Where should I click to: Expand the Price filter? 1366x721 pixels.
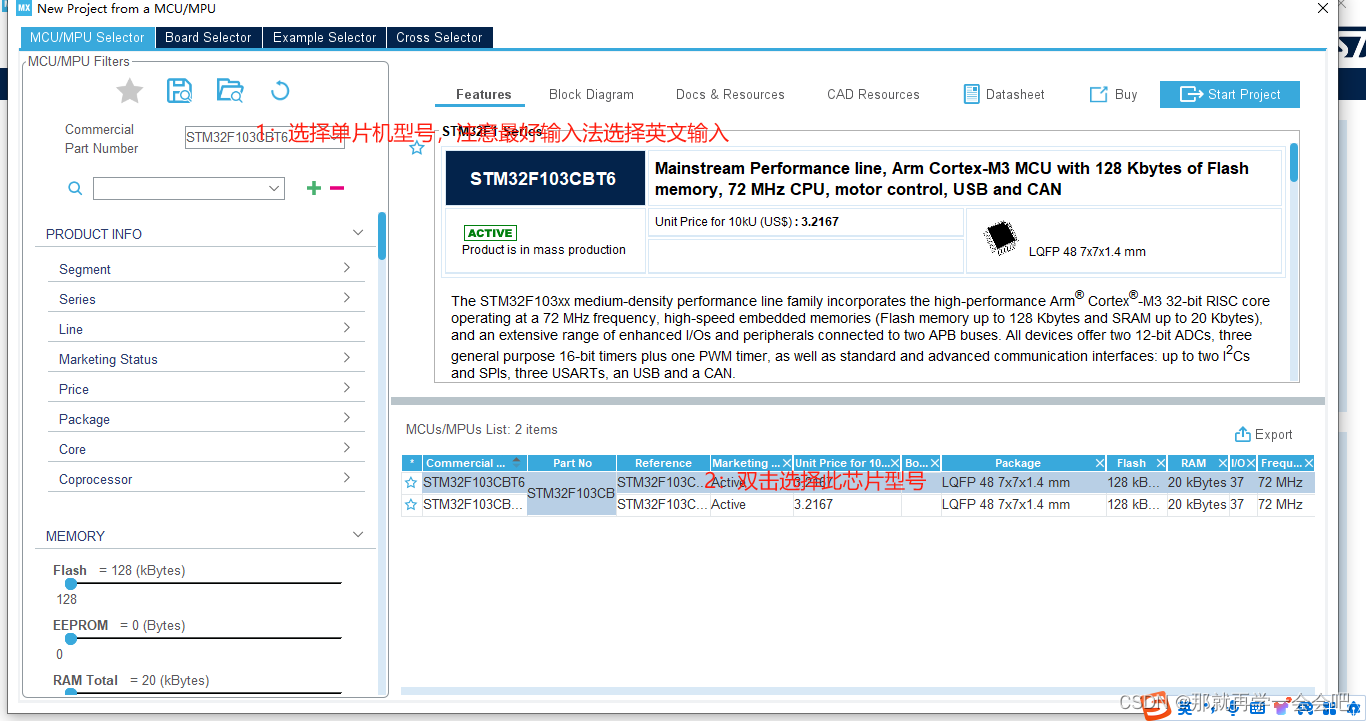click(347, 388)
